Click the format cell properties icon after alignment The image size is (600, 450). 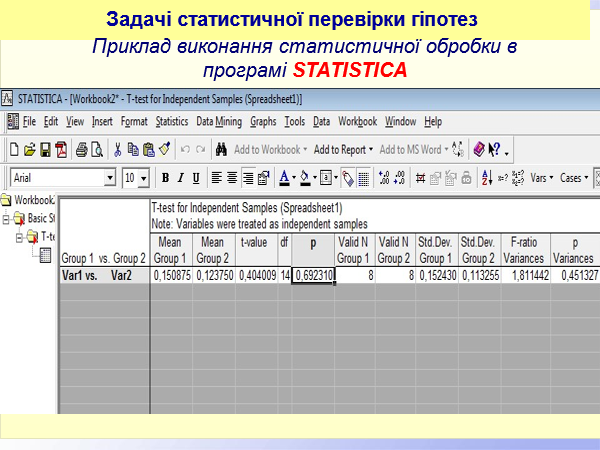click(263, 178)
